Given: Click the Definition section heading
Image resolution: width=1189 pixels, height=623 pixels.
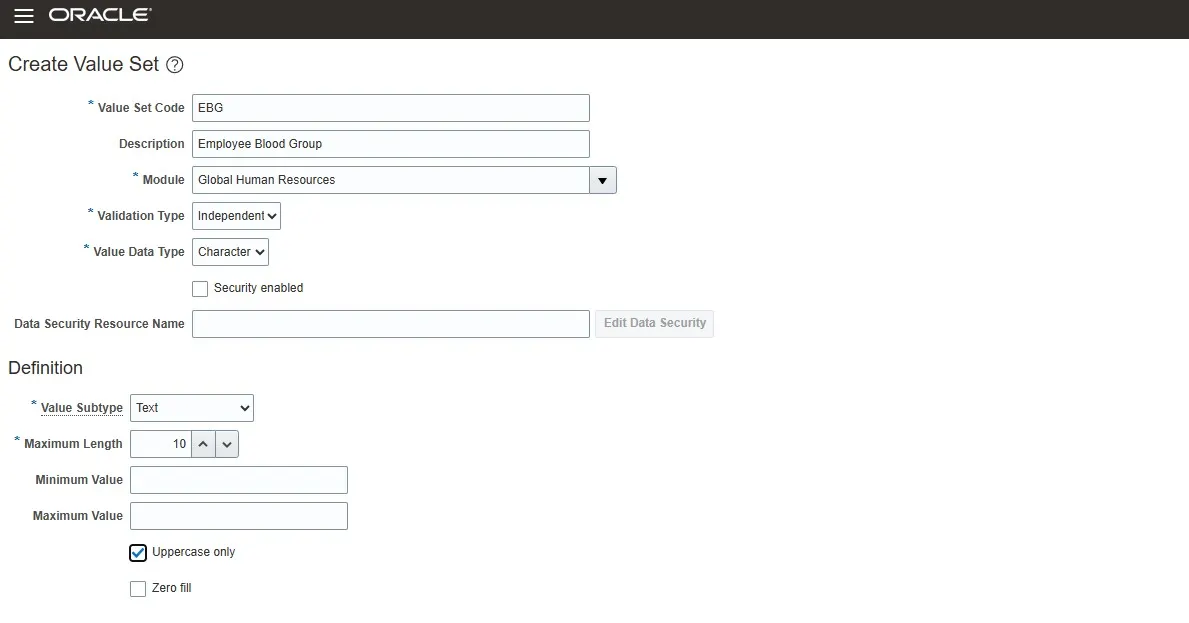Looking at the screenshot, I should tap(45, 368).
